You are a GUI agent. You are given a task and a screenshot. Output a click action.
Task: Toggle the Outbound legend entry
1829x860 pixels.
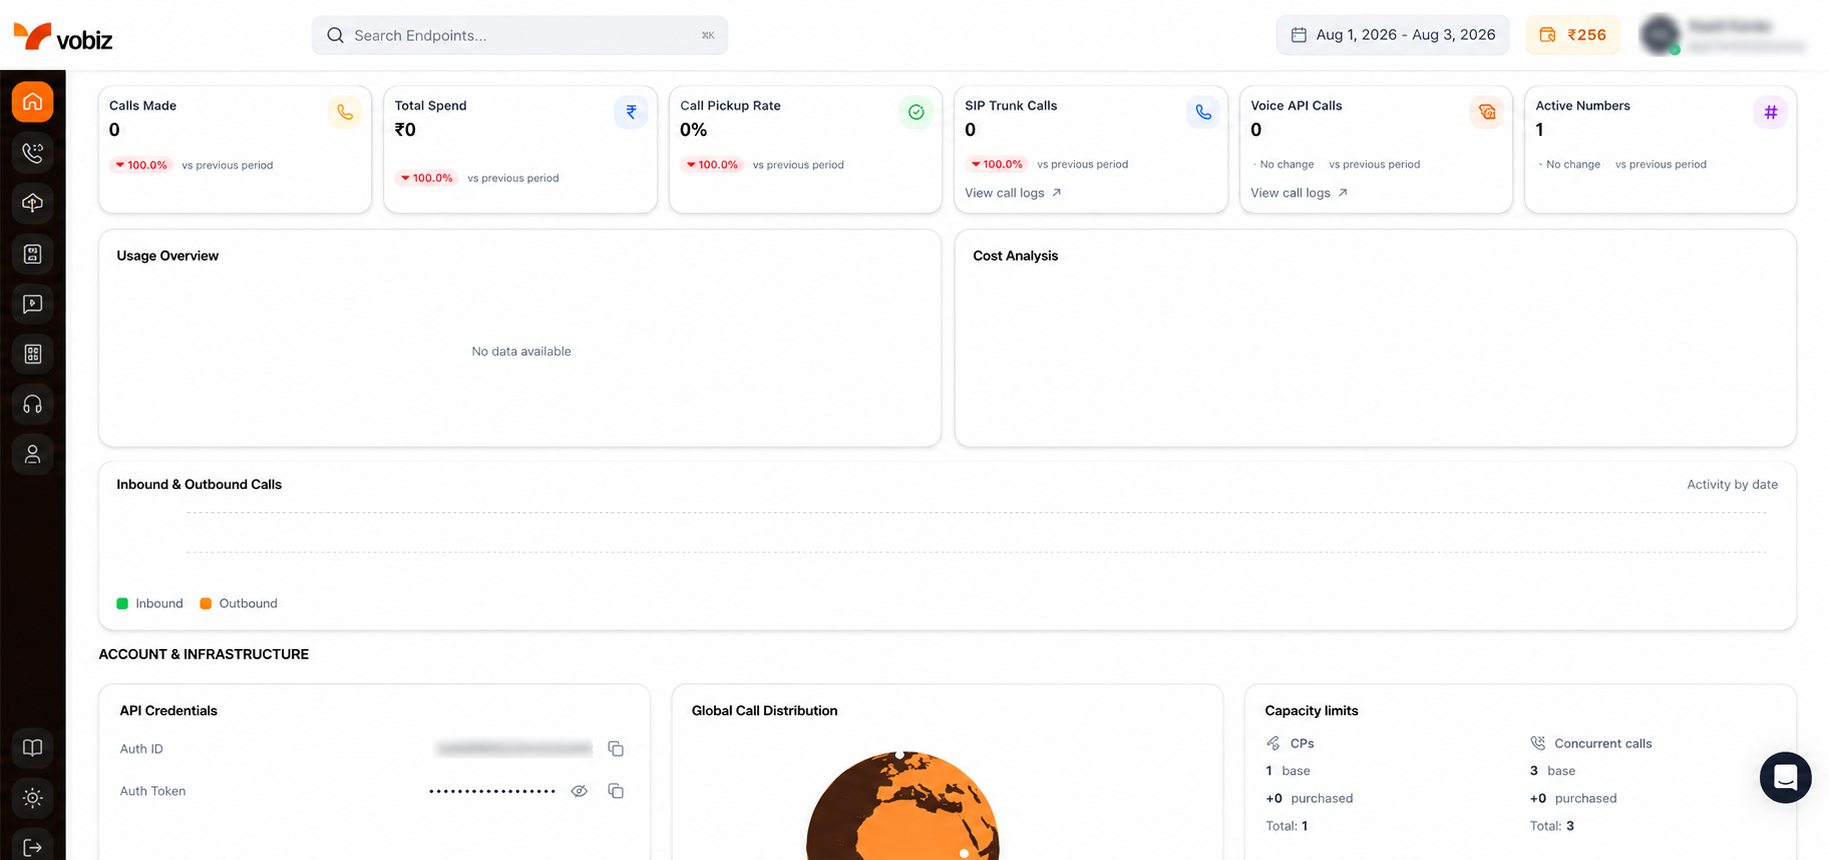239,604
